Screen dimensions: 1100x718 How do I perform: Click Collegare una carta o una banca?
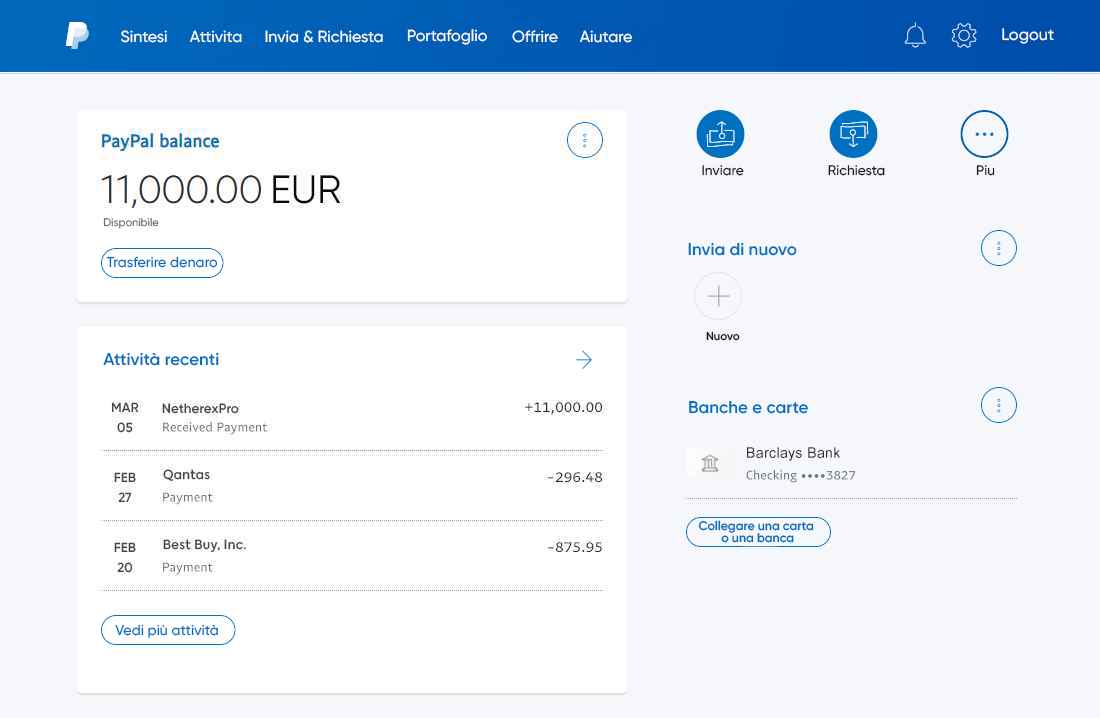757,532
